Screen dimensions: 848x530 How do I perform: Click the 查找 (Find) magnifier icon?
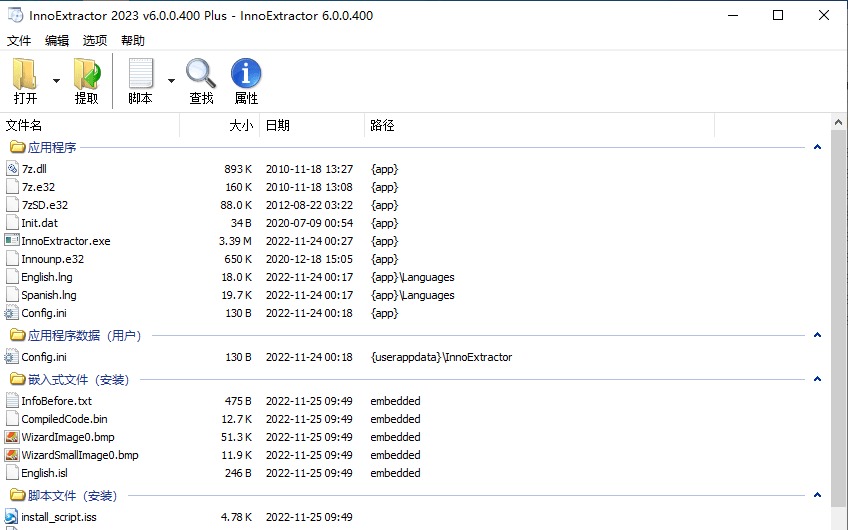(x=201, y=73)
